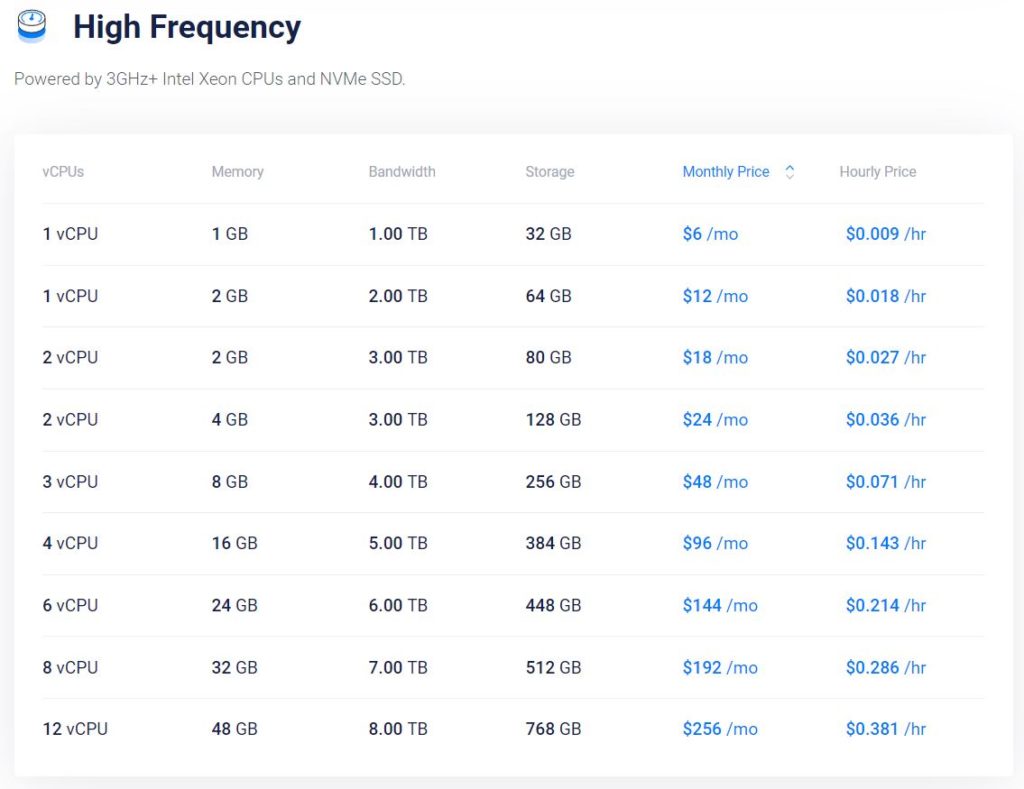The width and height of the screenshot is (1024, 789).
Task: Sort by Monthly Price column header
Action: 726,172
